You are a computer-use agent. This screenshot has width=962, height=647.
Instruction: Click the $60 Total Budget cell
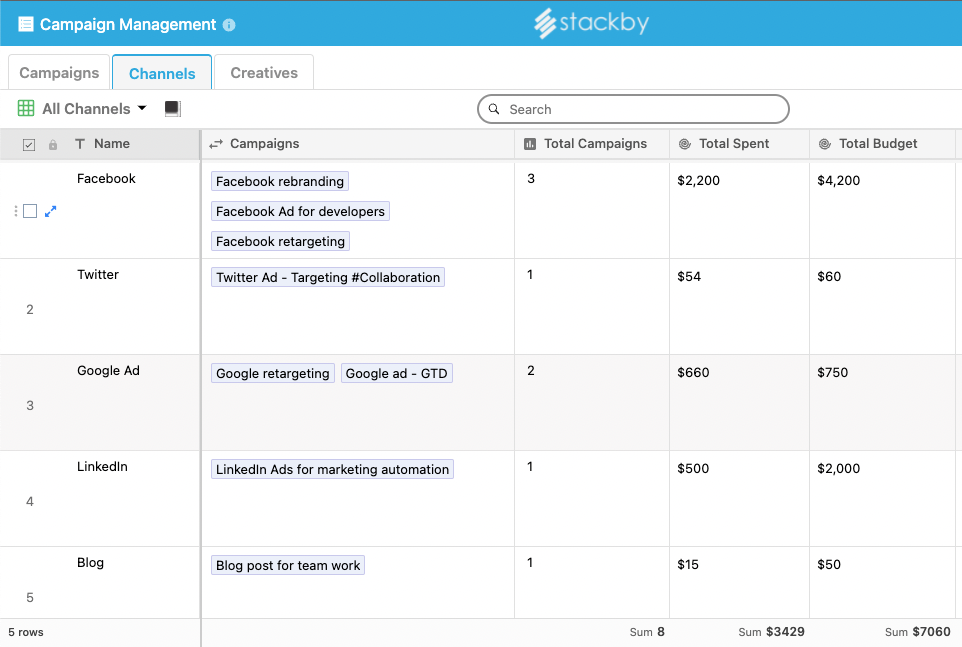pyautogui.click(x=882, y=307)
